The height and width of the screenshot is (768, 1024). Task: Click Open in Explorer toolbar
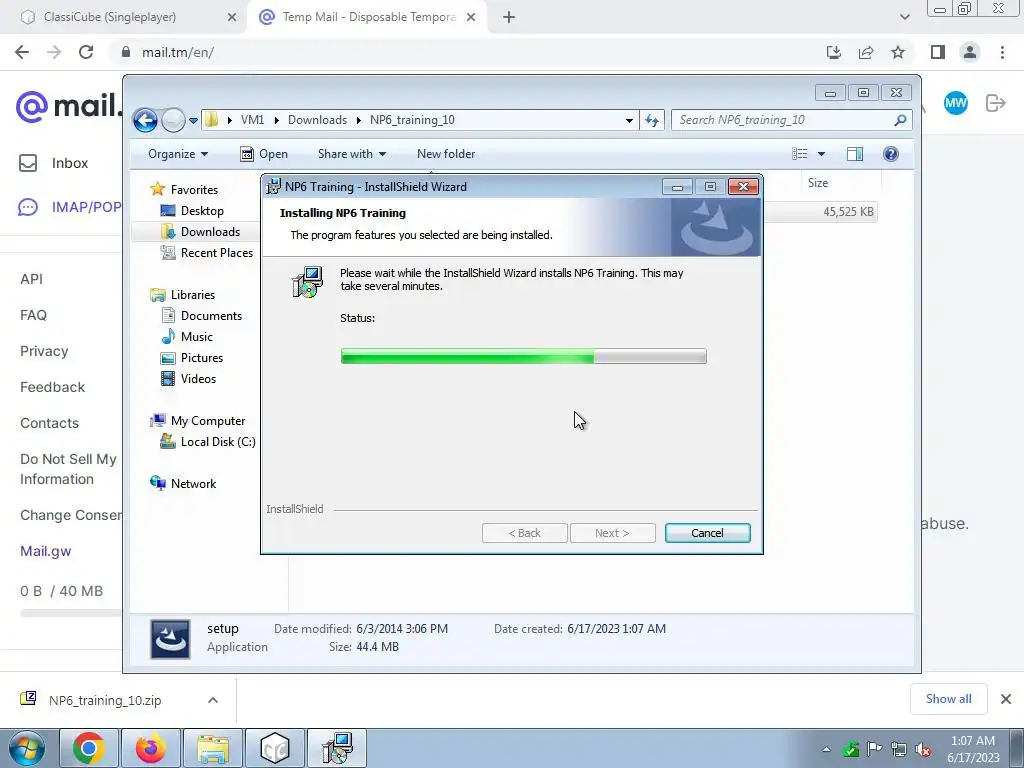(264, 154)
